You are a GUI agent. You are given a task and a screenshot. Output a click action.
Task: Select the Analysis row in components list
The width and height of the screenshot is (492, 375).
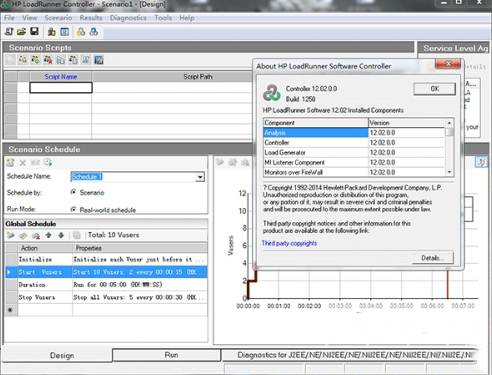click(x=354, y=133)
